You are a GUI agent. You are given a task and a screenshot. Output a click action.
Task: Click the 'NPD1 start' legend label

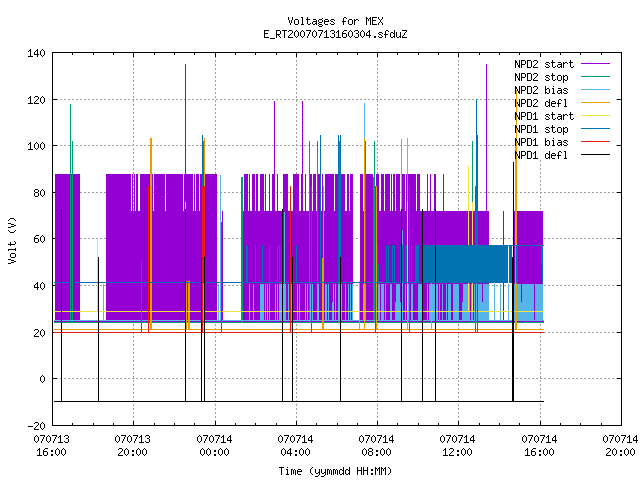544,116
